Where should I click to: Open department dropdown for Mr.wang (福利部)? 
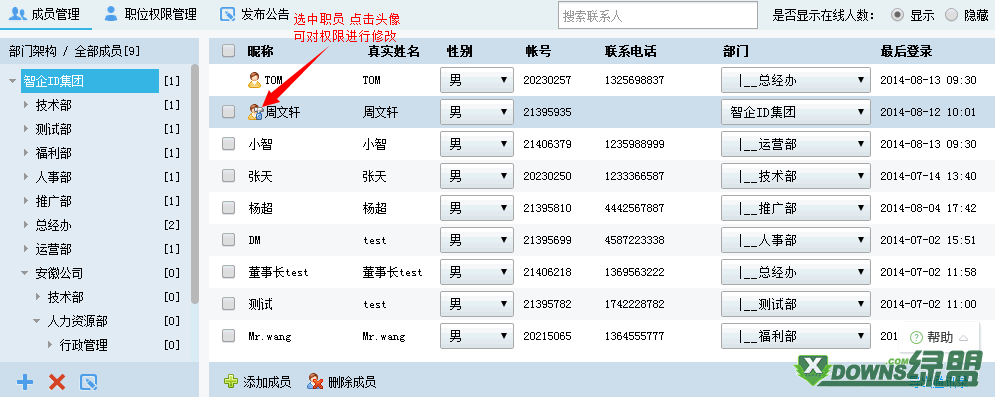[x=795, y=335]
